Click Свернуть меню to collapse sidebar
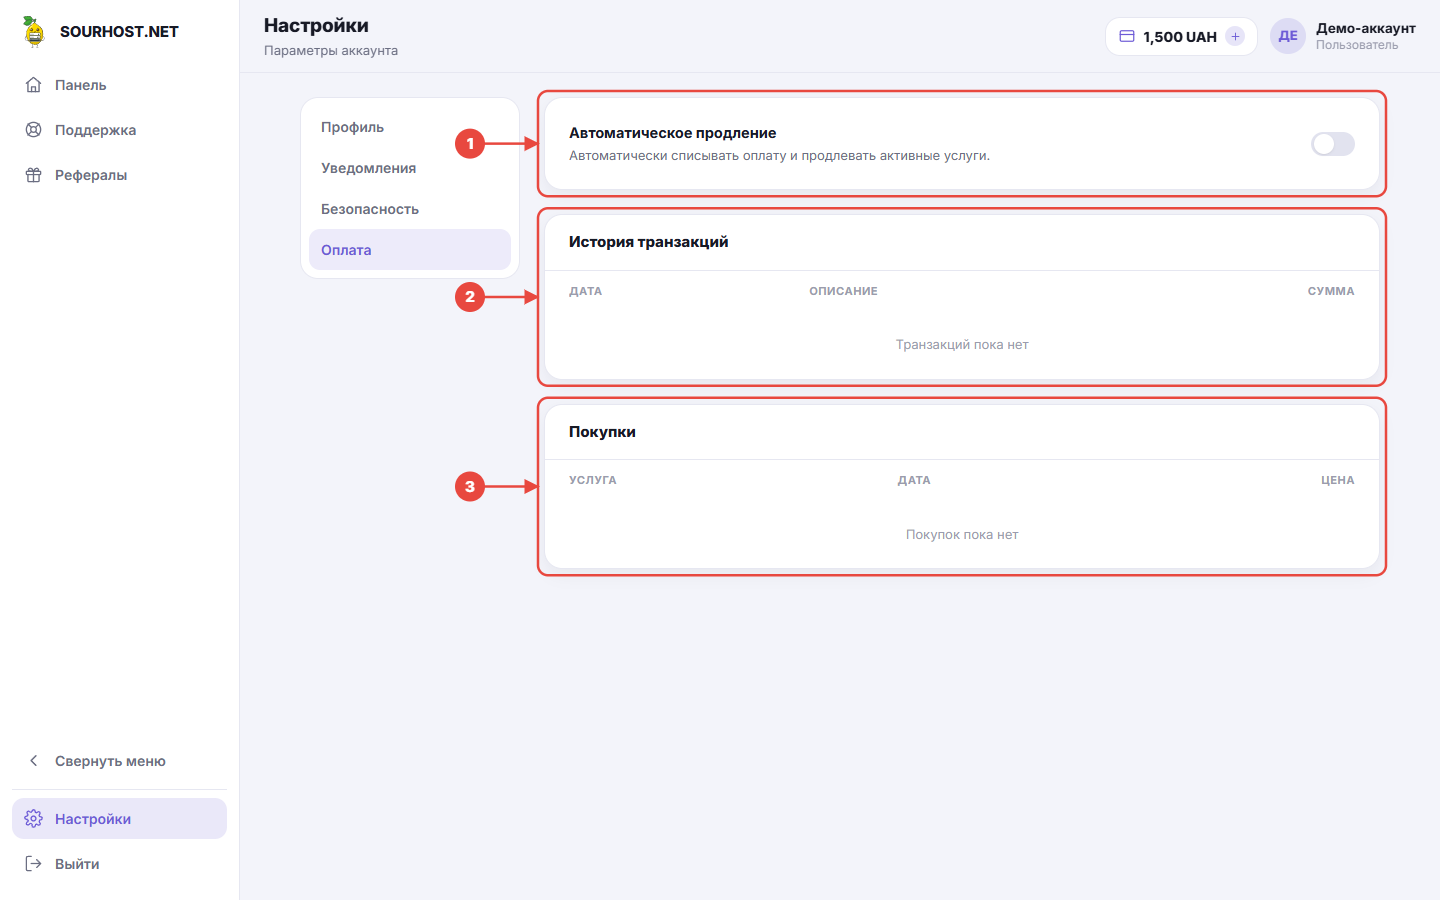Image resolution: width=1440 pixels, height=900 pixels. tap(119, 761)
